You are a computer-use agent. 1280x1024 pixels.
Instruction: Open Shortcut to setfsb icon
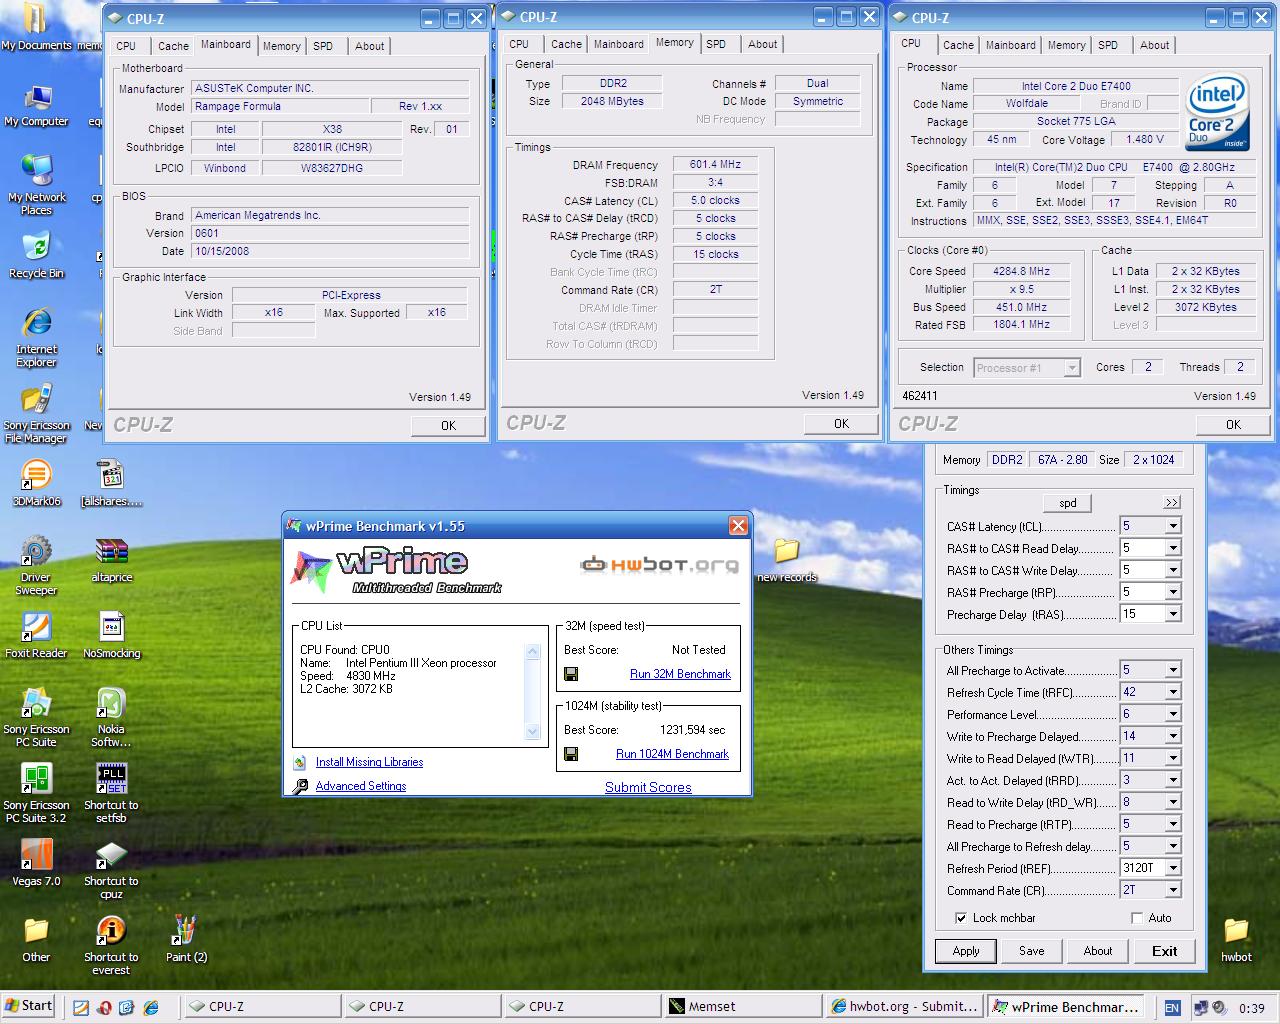(x=111, y=793)
